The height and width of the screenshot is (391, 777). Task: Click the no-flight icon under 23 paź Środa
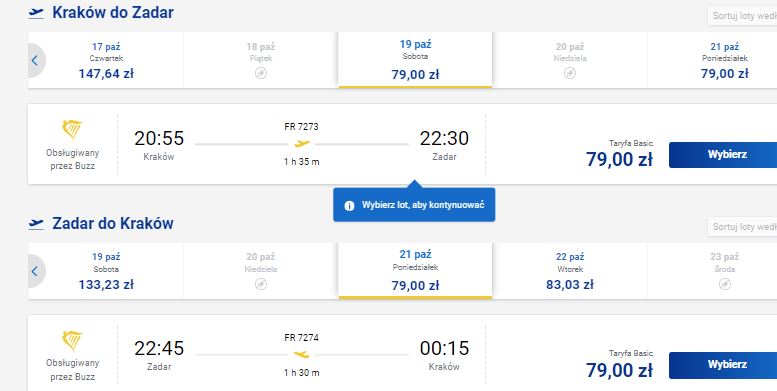pos(724,284)
